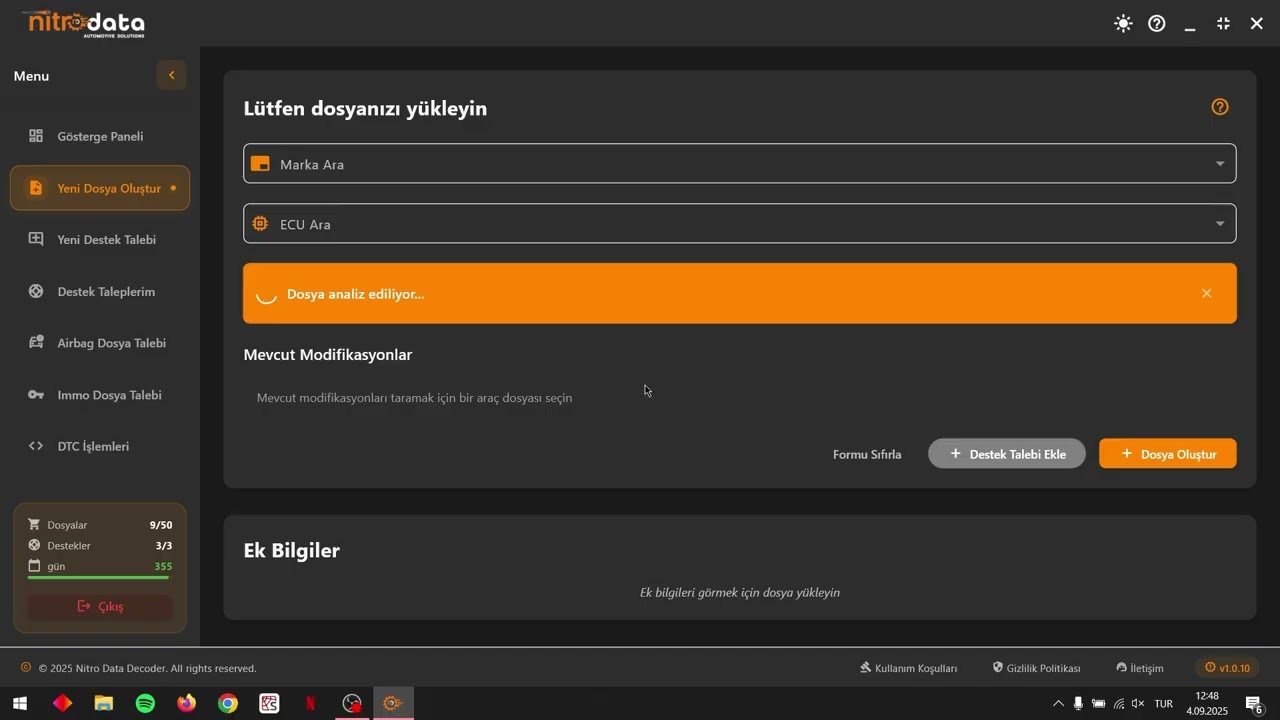The height and width of the screenshot is (720, 1280).
Task: Click the Yeni Destek Talebi icon
Action: pos(36,239)
